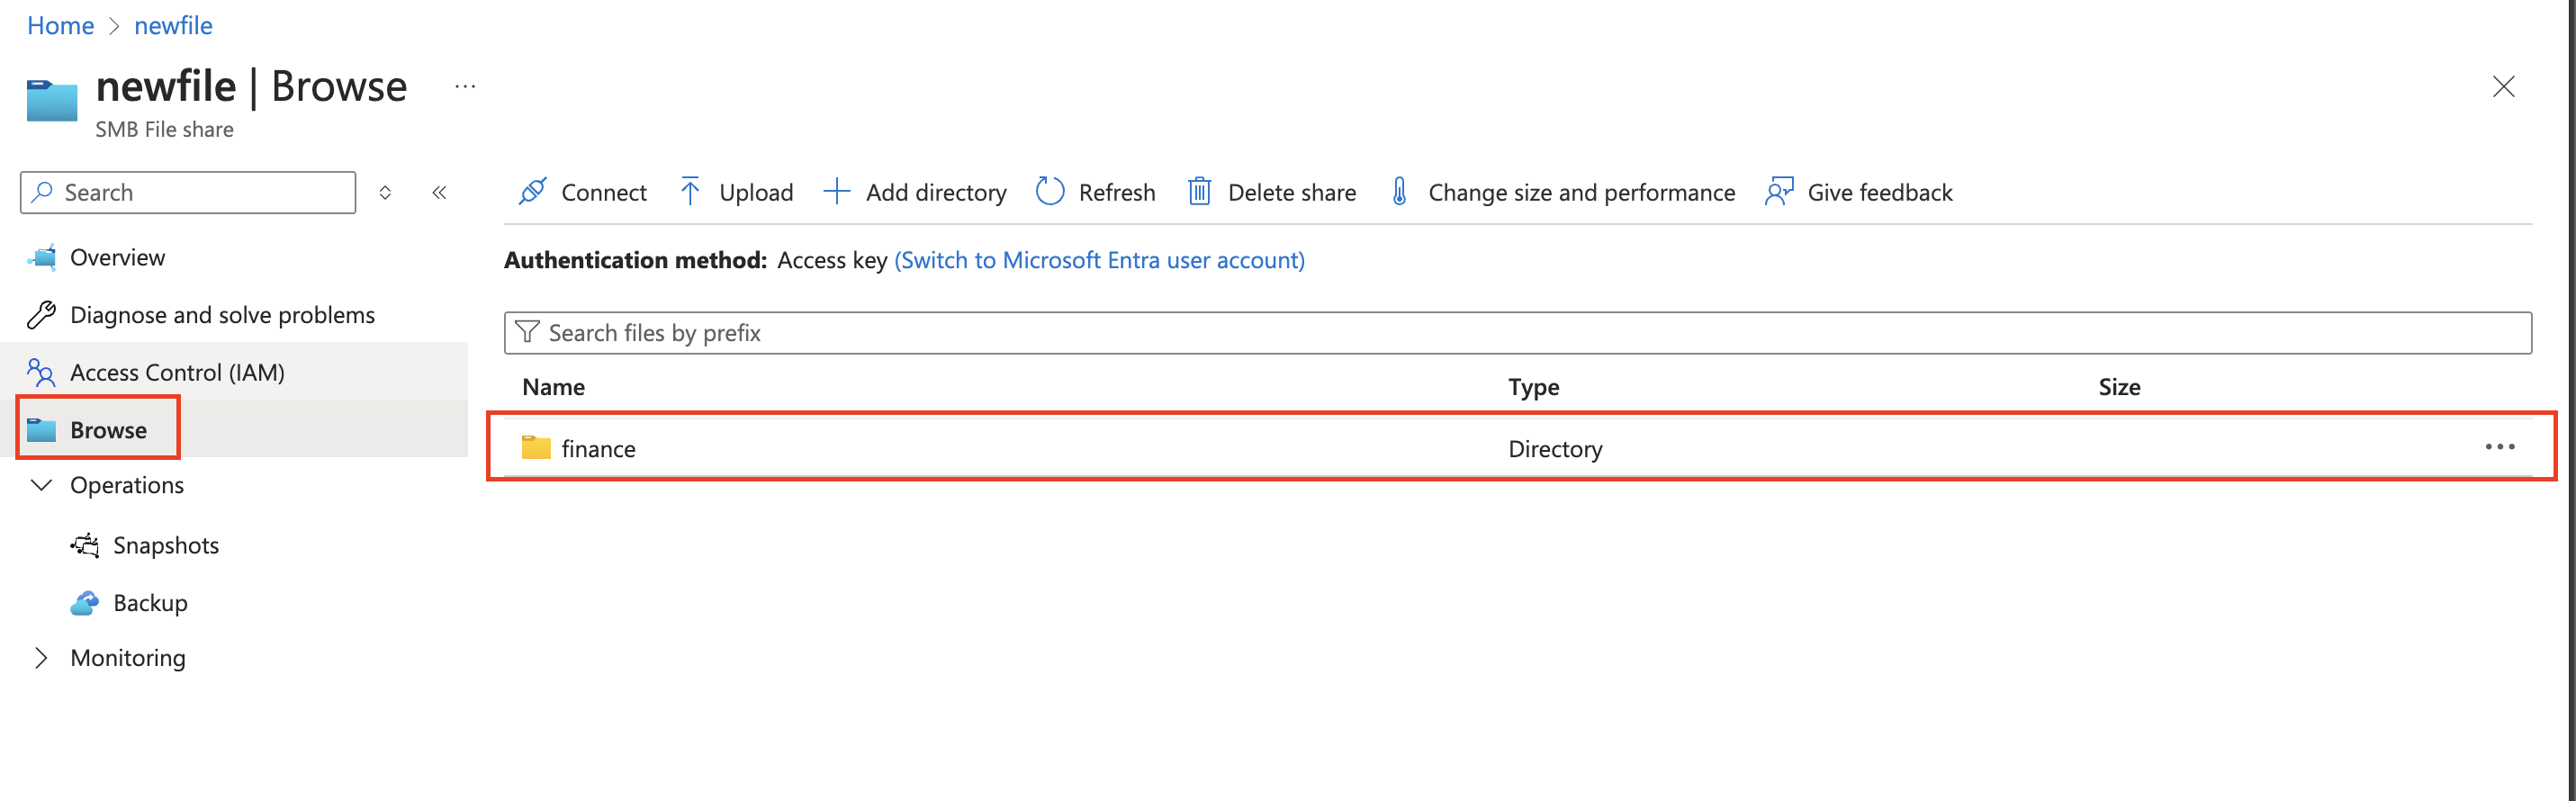Click the Type column header
Image resolution: width=2576 pixels, height=801 pixels.
[x=1533, y=387]
